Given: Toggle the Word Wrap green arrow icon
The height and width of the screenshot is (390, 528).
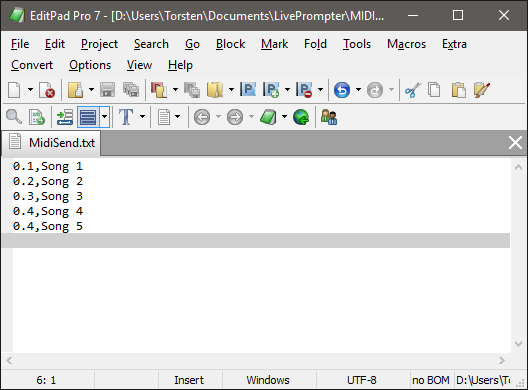Looking at the screenshot, I should click(65, 117).
